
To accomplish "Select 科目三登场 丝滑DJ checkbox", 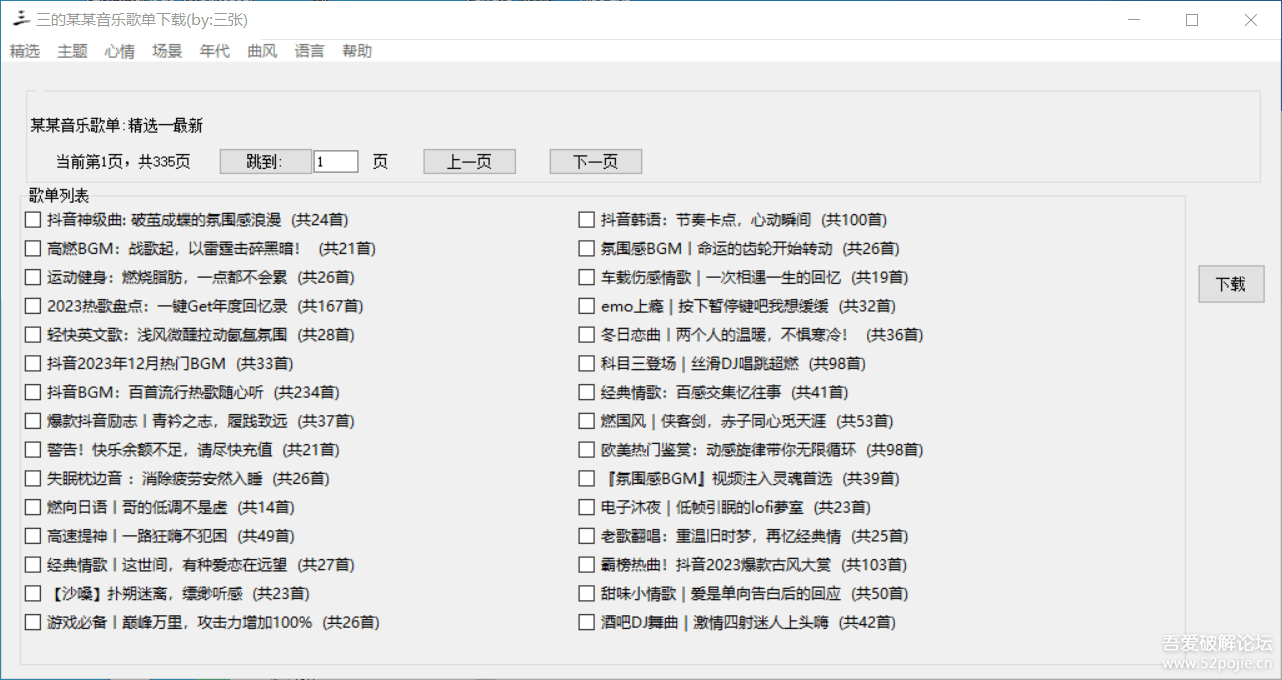I will [587, 364].
